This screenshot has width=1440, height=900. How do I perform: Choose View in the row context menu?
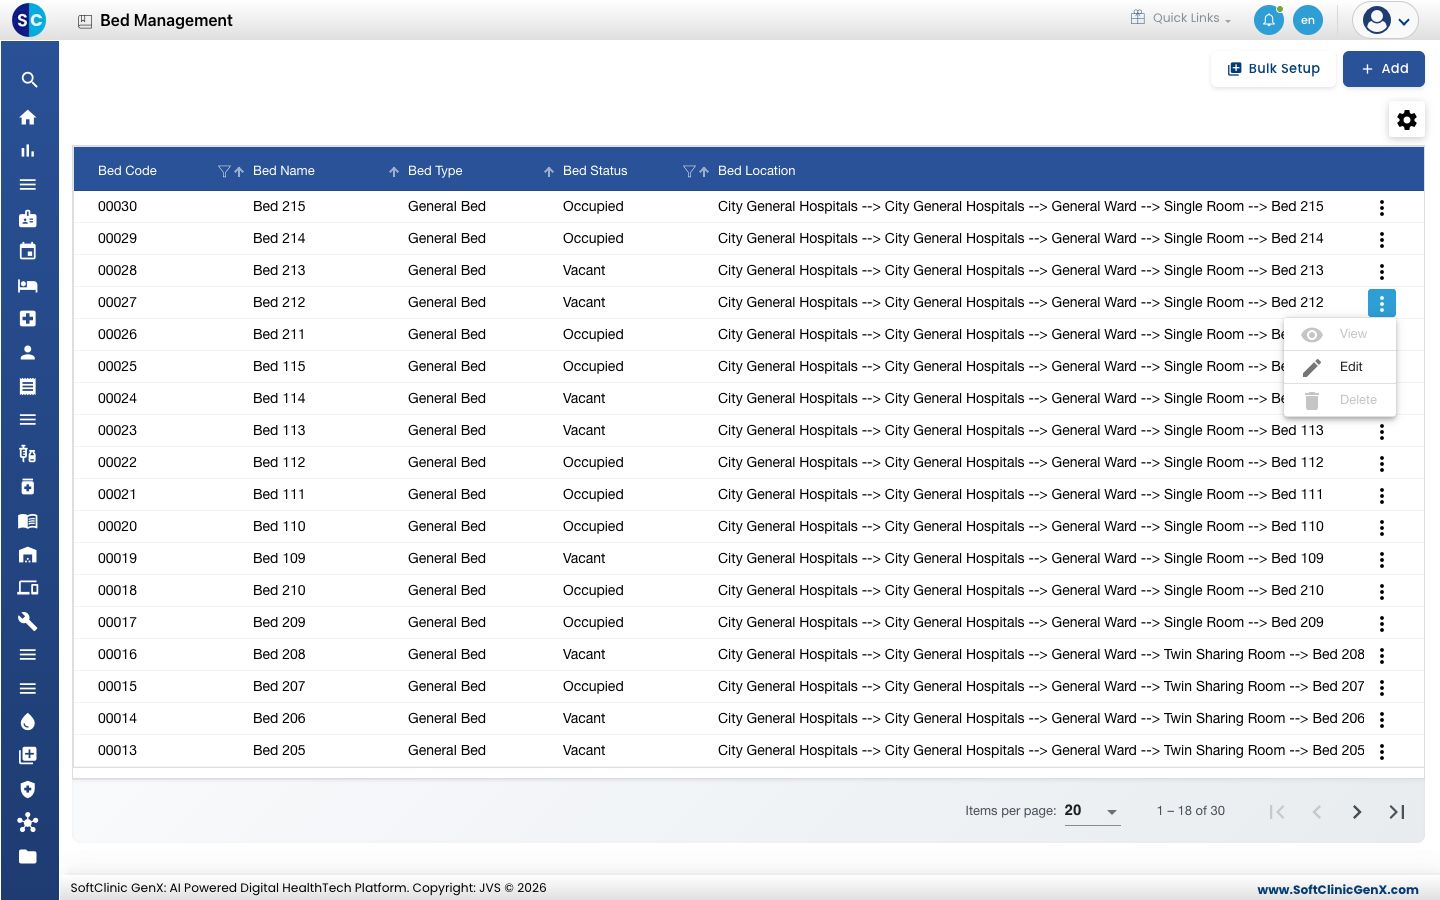pos(1340,334)
